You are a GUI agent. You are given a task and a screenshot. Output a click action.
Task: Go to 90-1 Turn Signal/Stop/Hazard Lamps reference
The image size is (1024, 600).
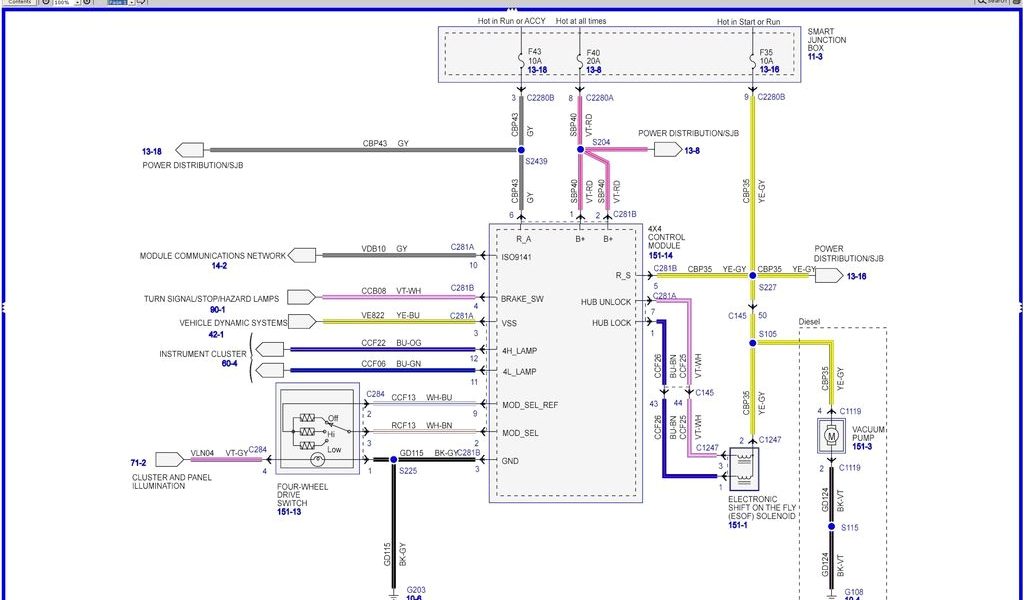click(x=218, y=309)
